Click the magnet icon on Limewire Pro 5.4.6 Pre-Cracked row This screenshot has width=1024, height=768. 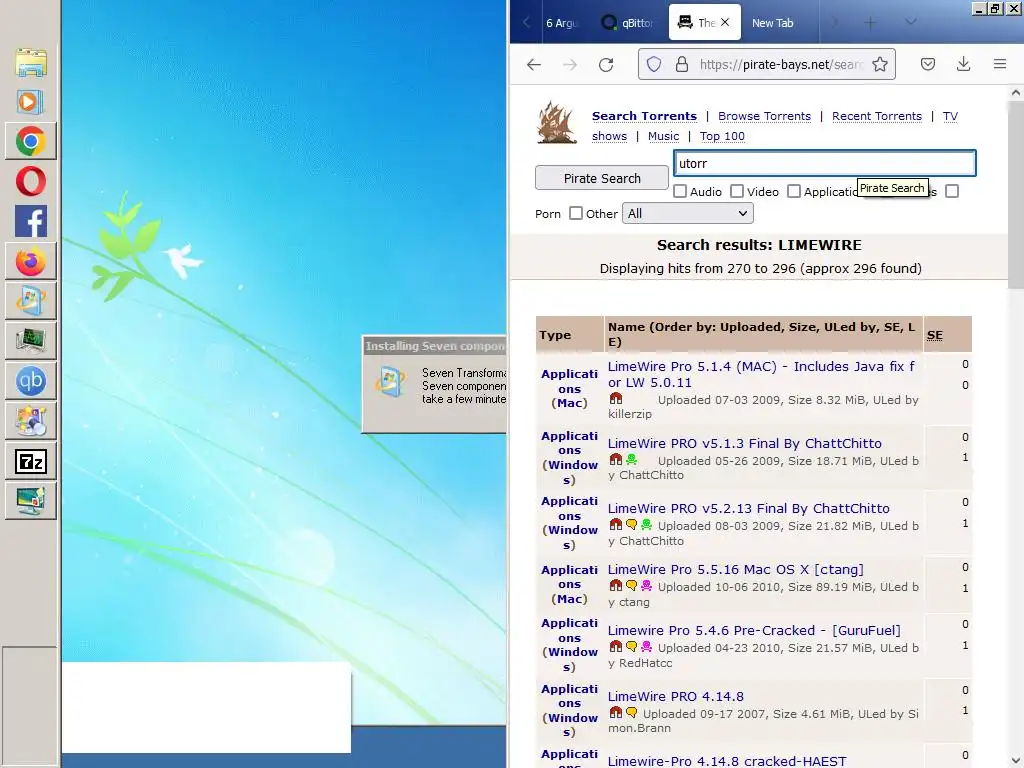pos(615,647)
